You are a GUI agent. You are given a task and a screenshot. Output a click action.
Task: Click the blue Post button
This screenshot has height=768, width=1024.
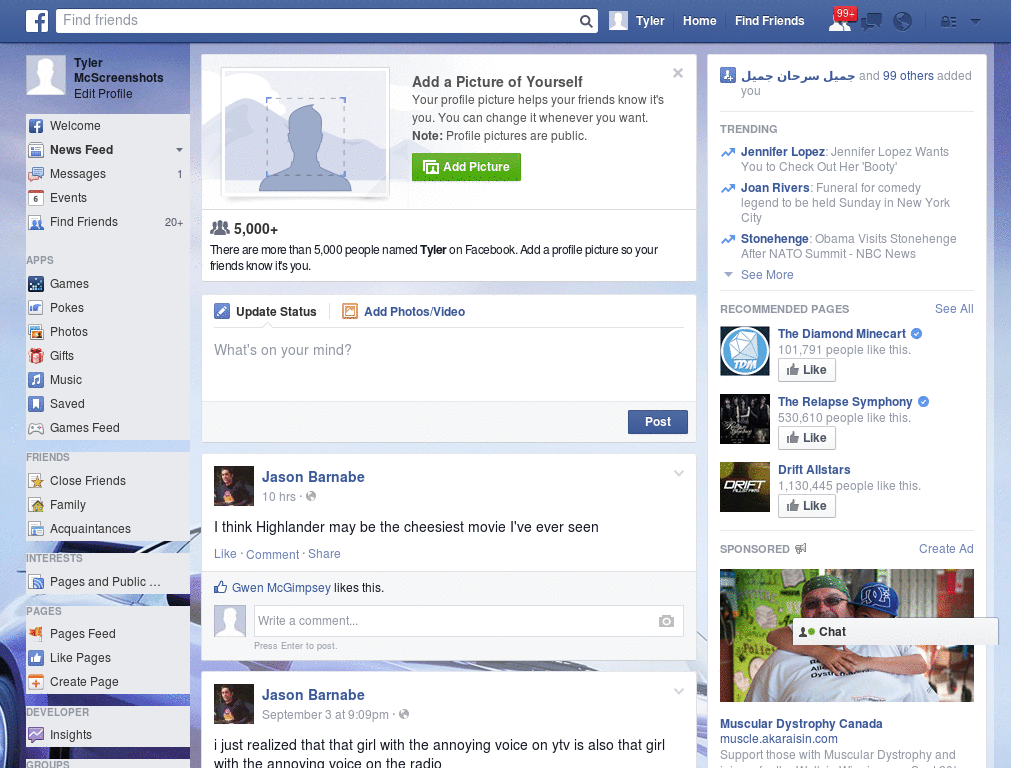[658, 422]
